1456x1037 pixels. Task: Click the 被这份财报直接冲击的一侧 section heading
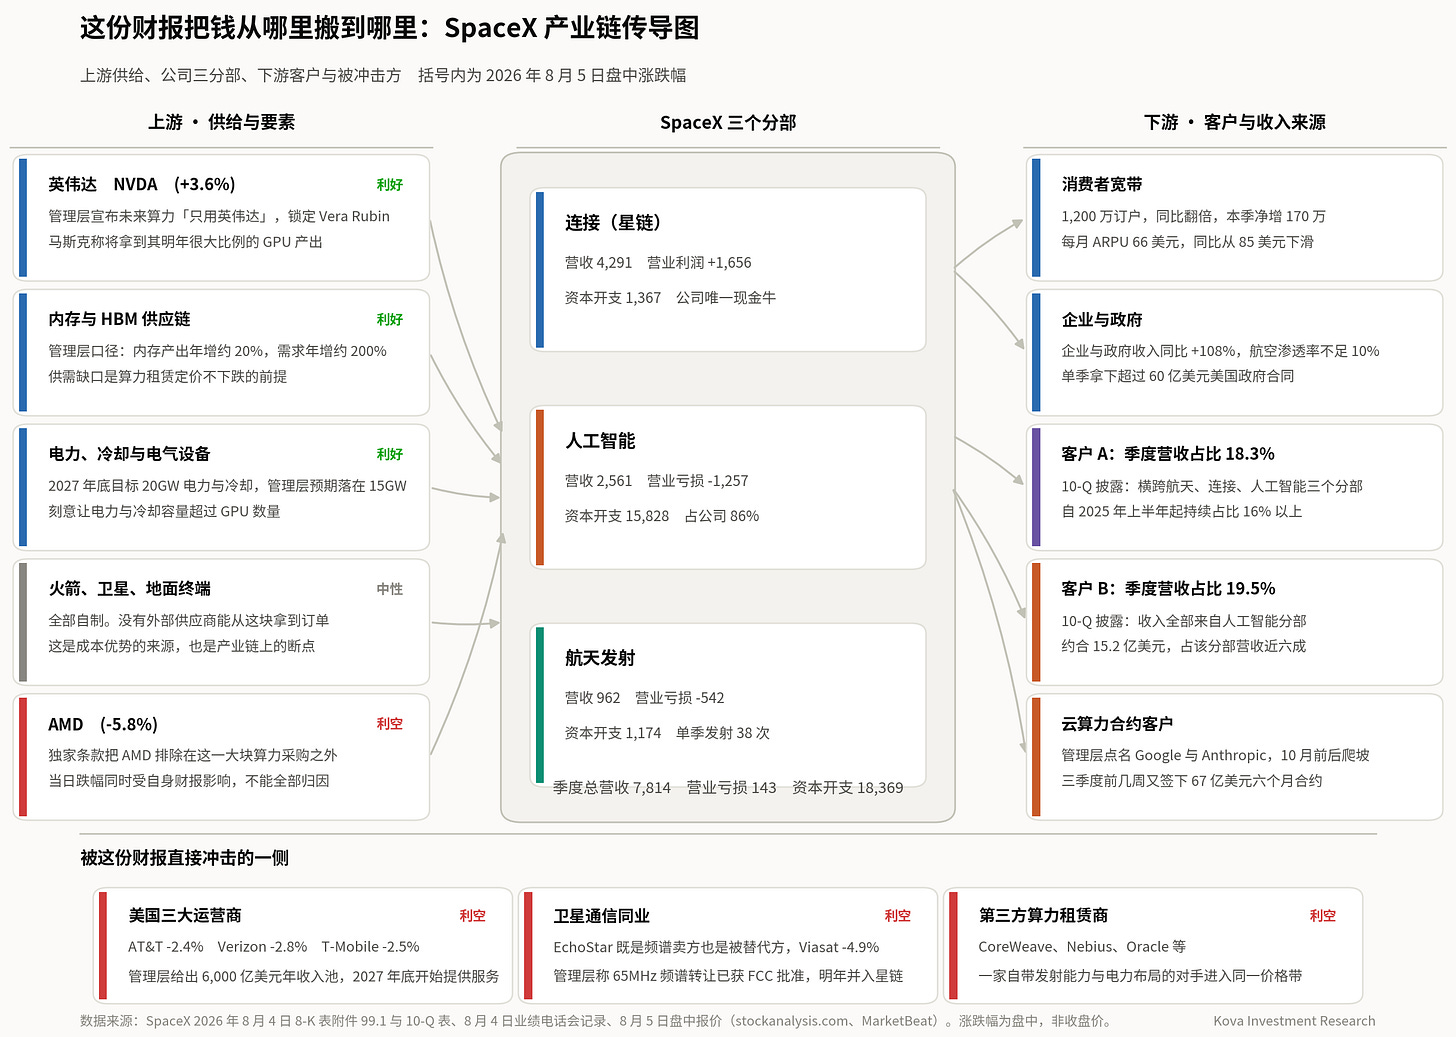tap(185, 858)
